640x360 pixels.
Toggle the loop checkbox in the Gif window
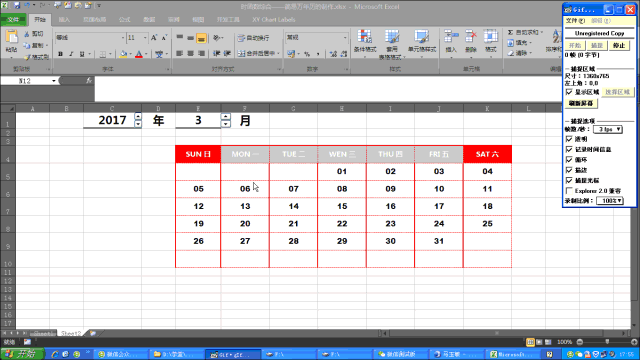[569, 160]
